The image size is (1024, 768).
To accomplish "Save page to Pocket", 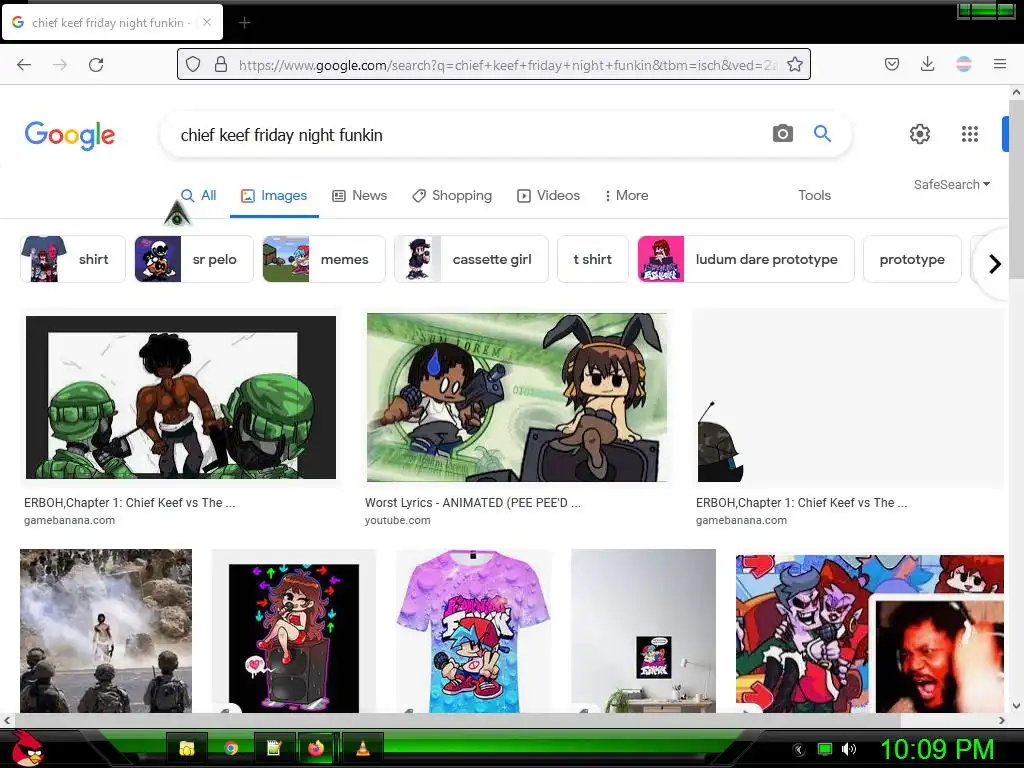I will click(892, 64).
